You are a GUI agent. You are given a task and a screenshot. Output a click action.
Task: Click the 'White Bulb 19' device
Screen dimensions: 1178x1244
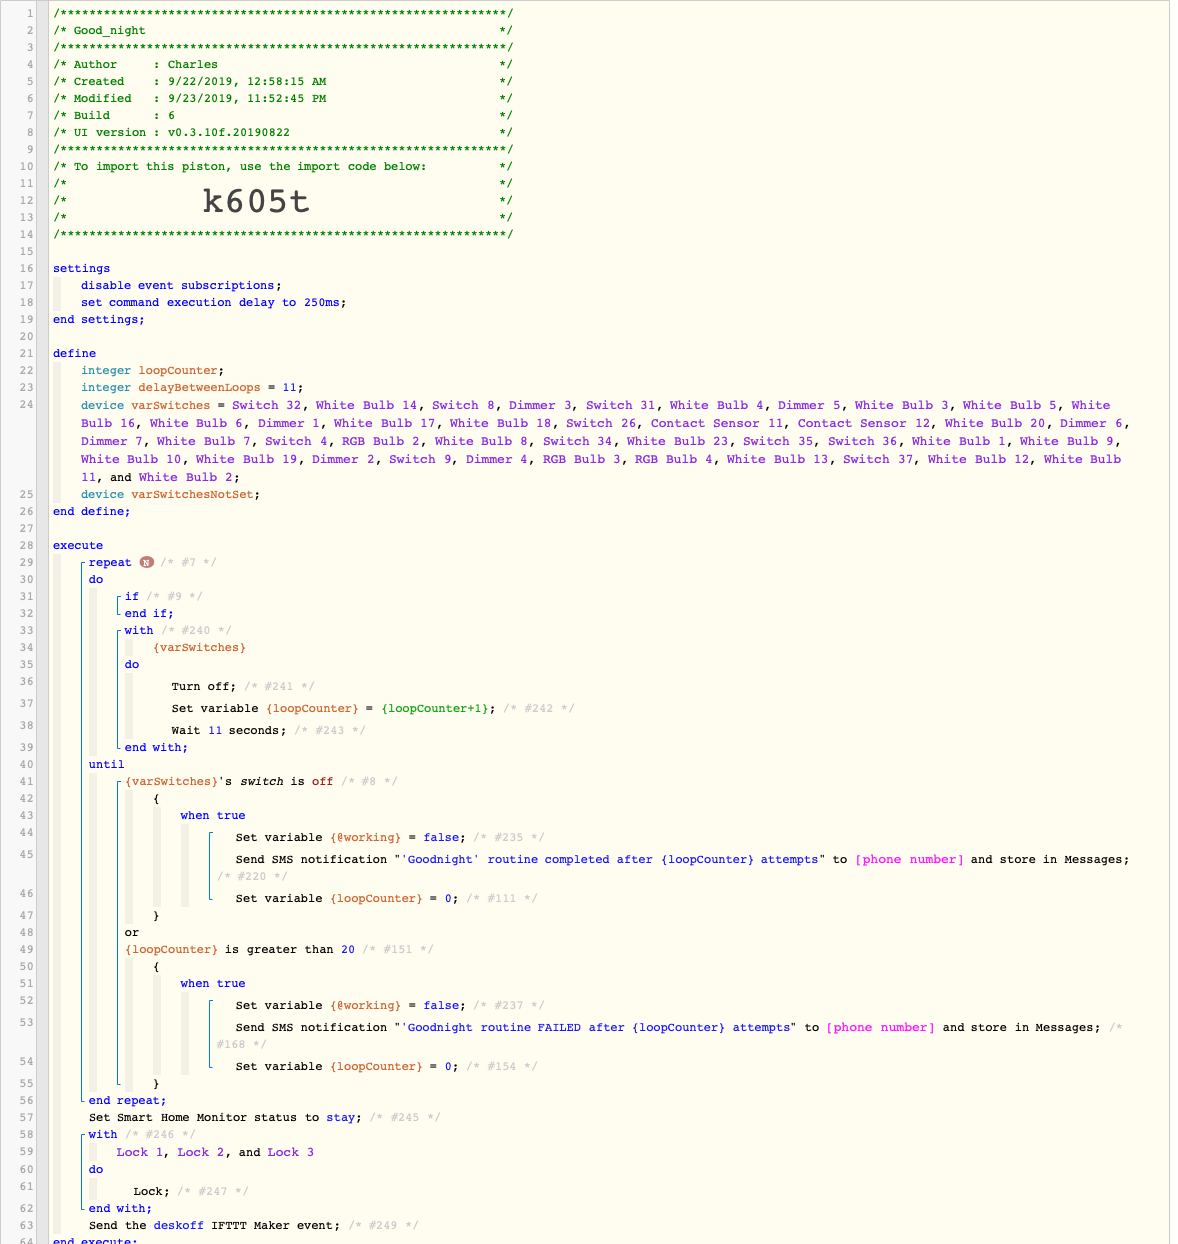click(x=247, y=459)
